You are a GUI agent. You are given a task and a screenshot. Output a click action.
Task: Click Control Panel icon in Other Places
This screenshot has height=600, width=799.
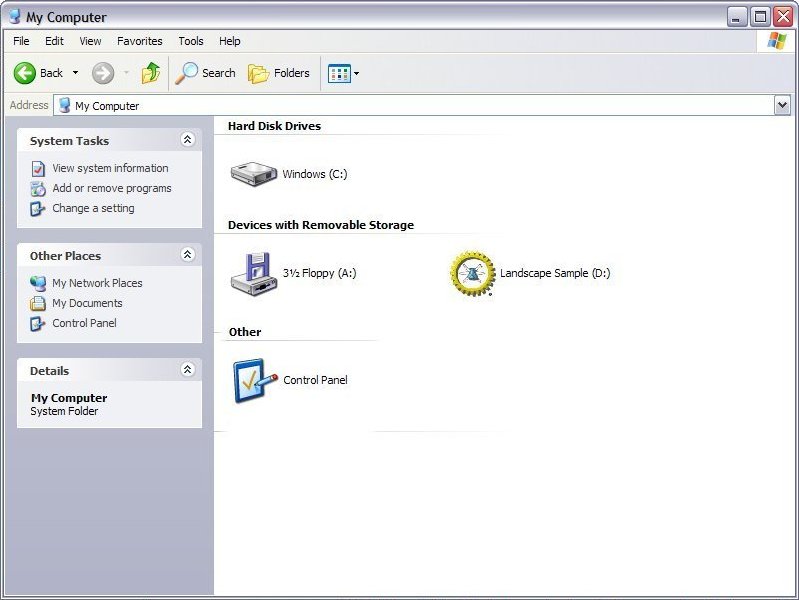click(x=38, y=323)
